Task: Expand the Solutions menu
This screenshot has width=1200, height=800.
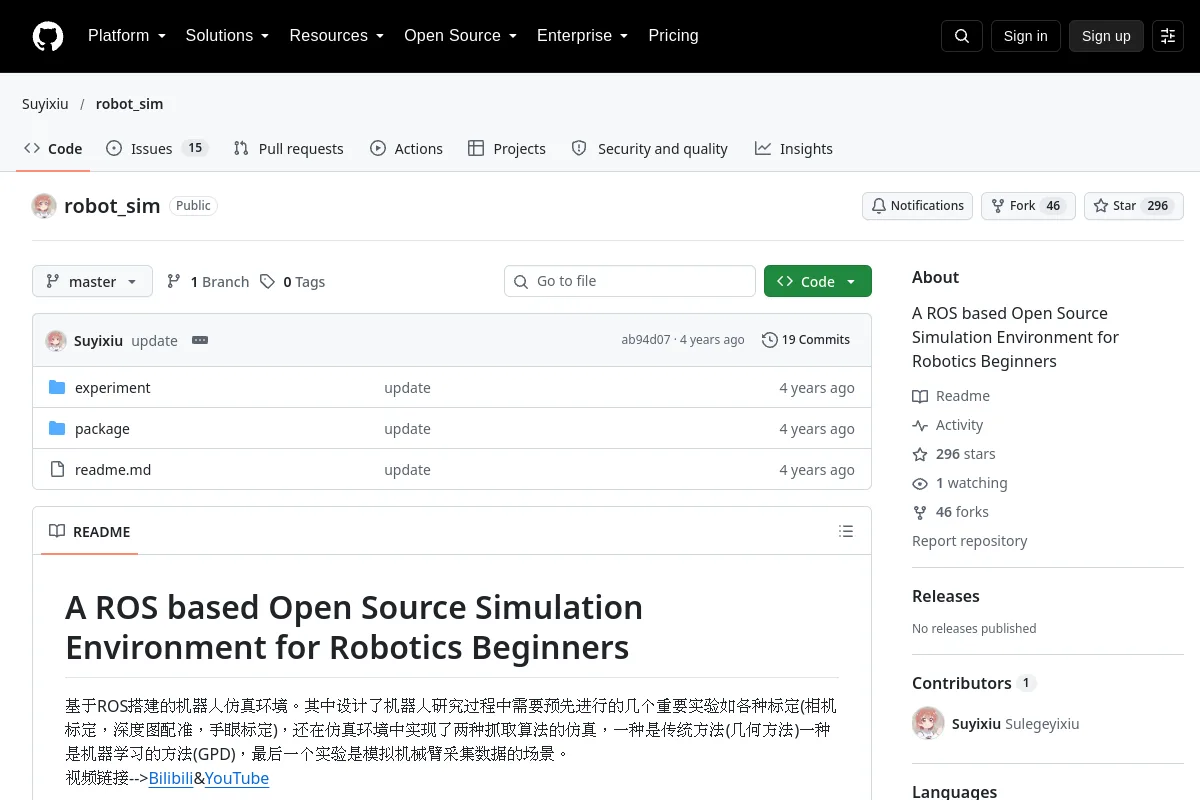Action: click(x=227, y=36)
